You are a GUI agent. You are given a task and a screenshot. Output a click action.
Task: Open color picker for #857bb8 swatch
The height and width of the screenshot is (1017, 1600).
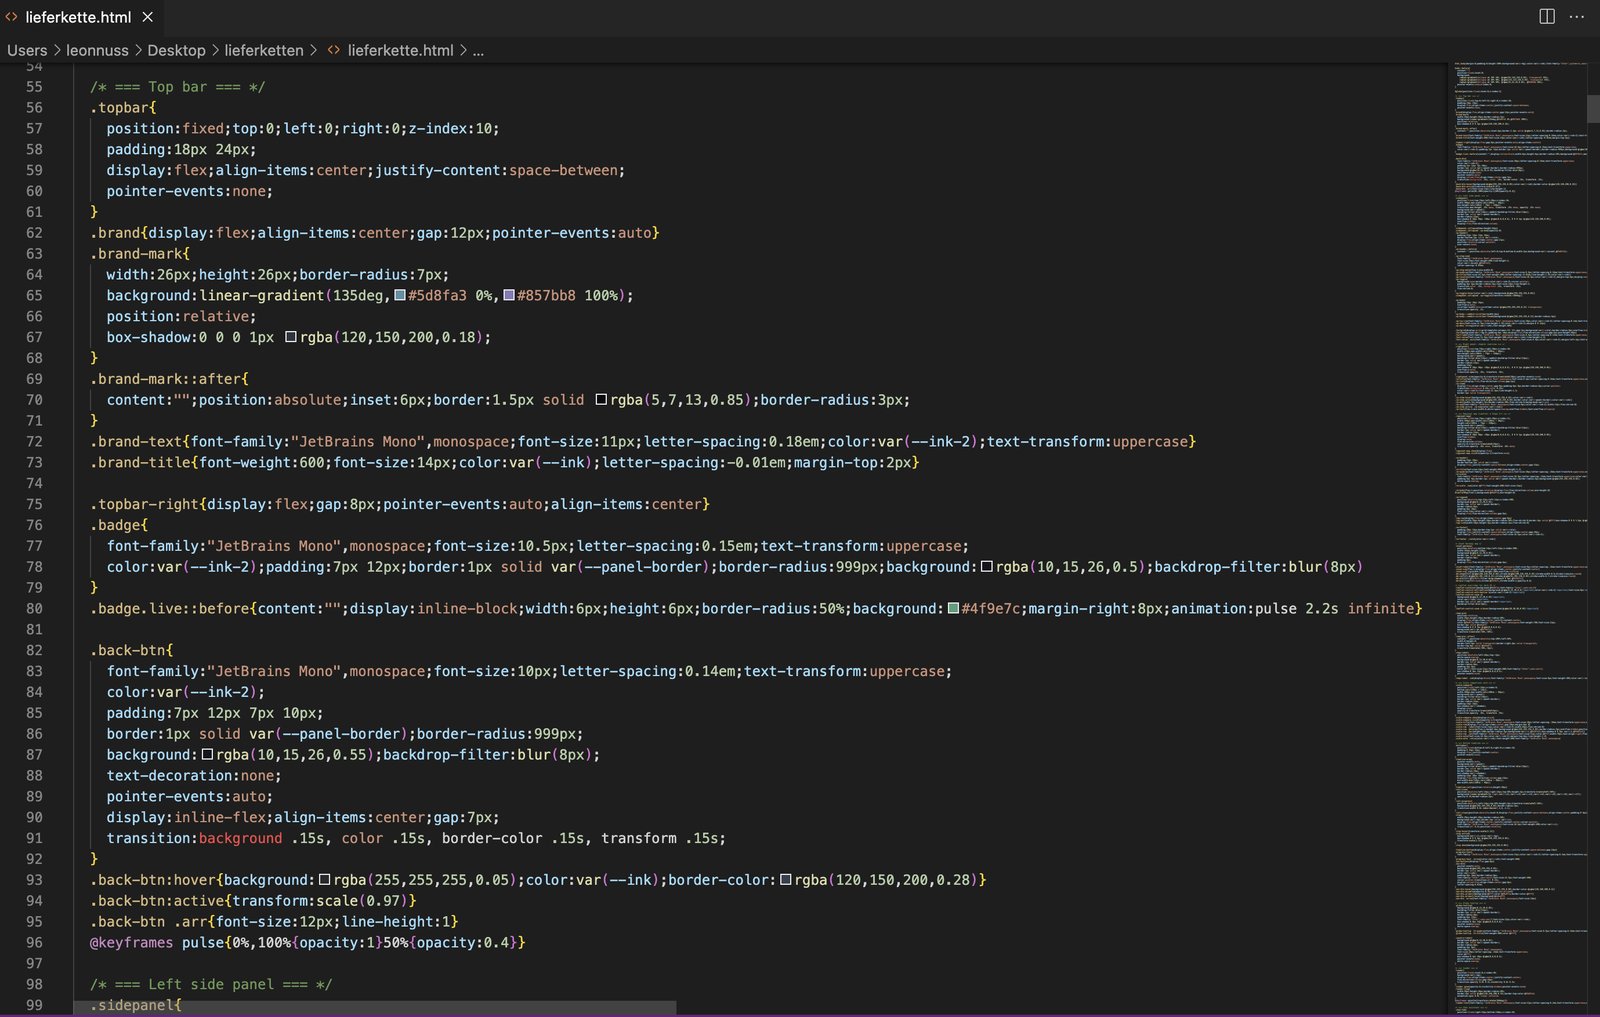509,295
